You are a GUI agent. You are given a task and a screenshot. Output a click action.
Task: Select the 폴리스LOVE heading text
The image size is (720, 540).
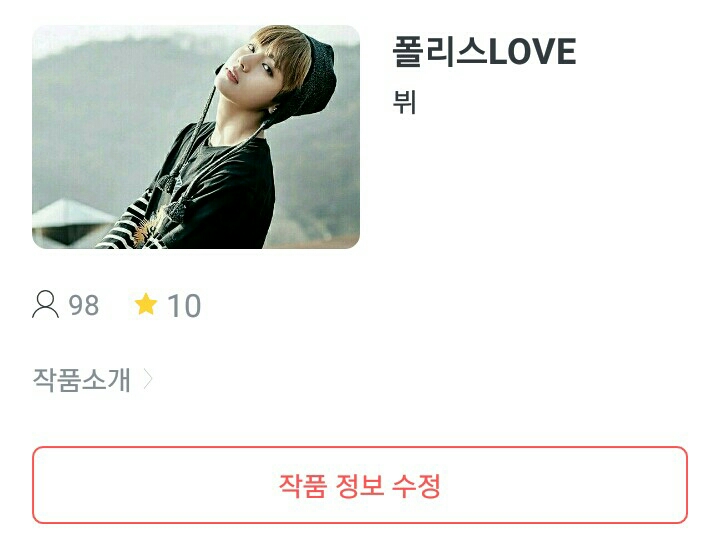[x=484, y=51]
